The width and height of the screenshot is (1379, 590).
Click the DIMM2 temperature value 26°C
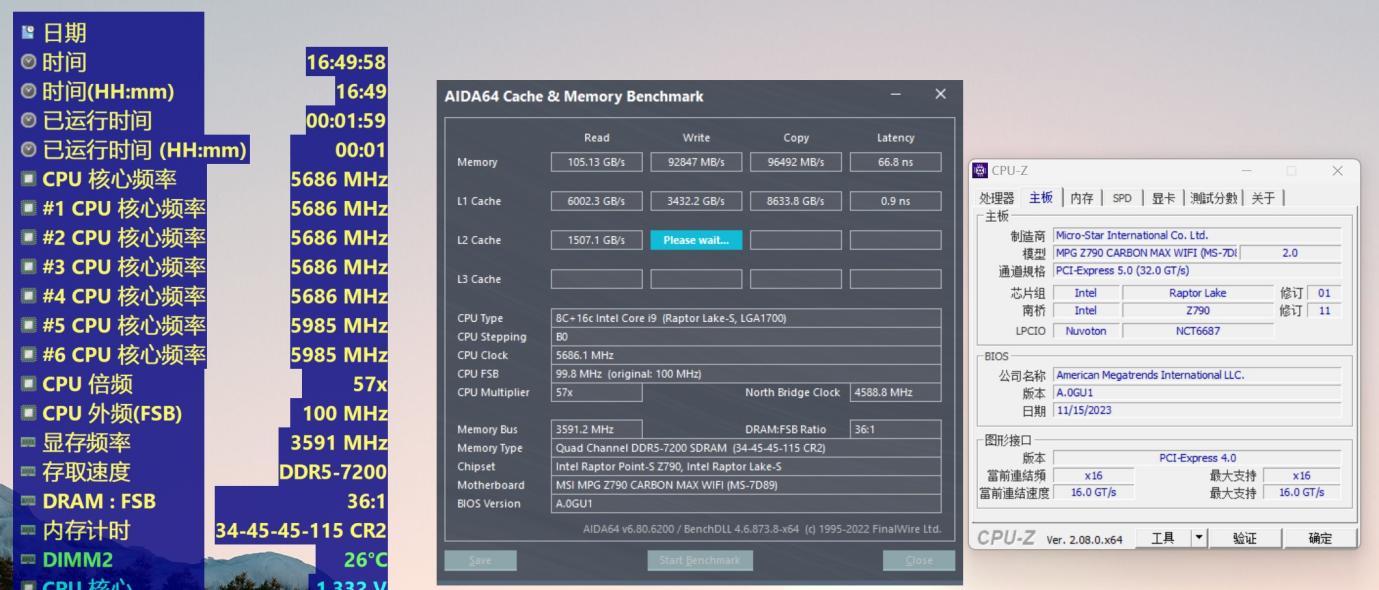pyautogui.click(x=365, y=559)
